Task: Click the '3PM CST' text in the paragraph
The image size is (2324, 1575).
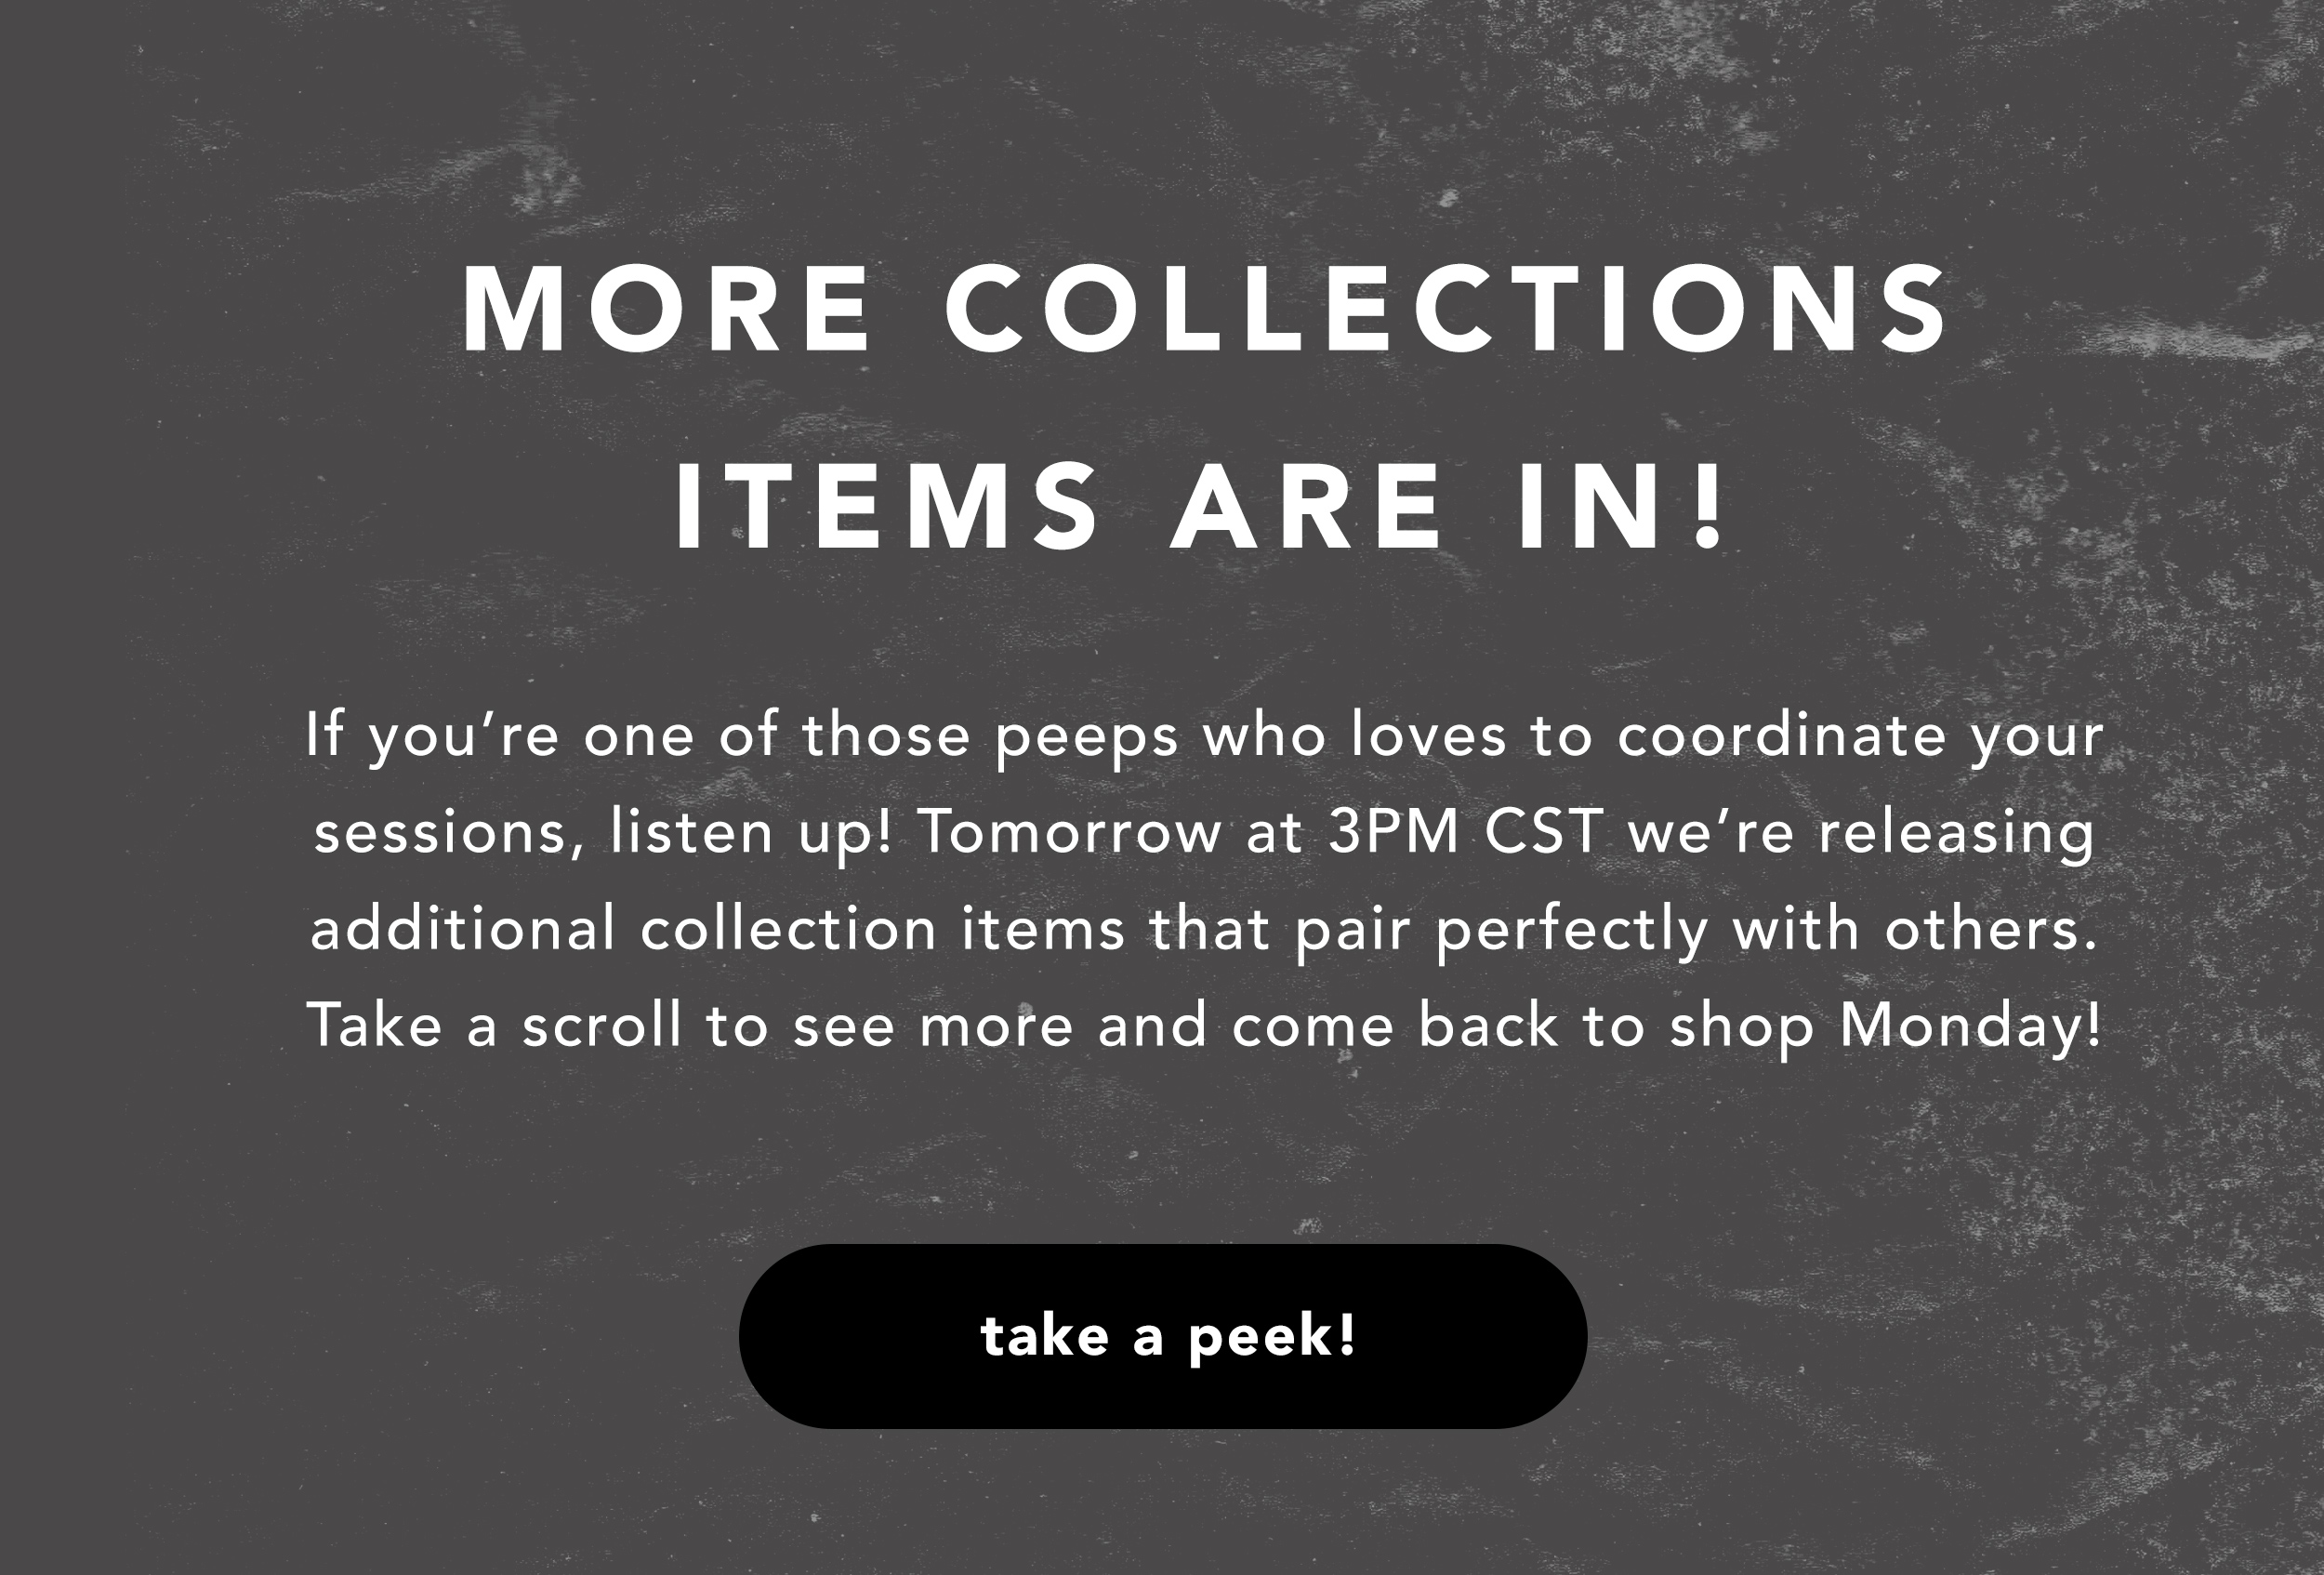Action: point(1465,832)
